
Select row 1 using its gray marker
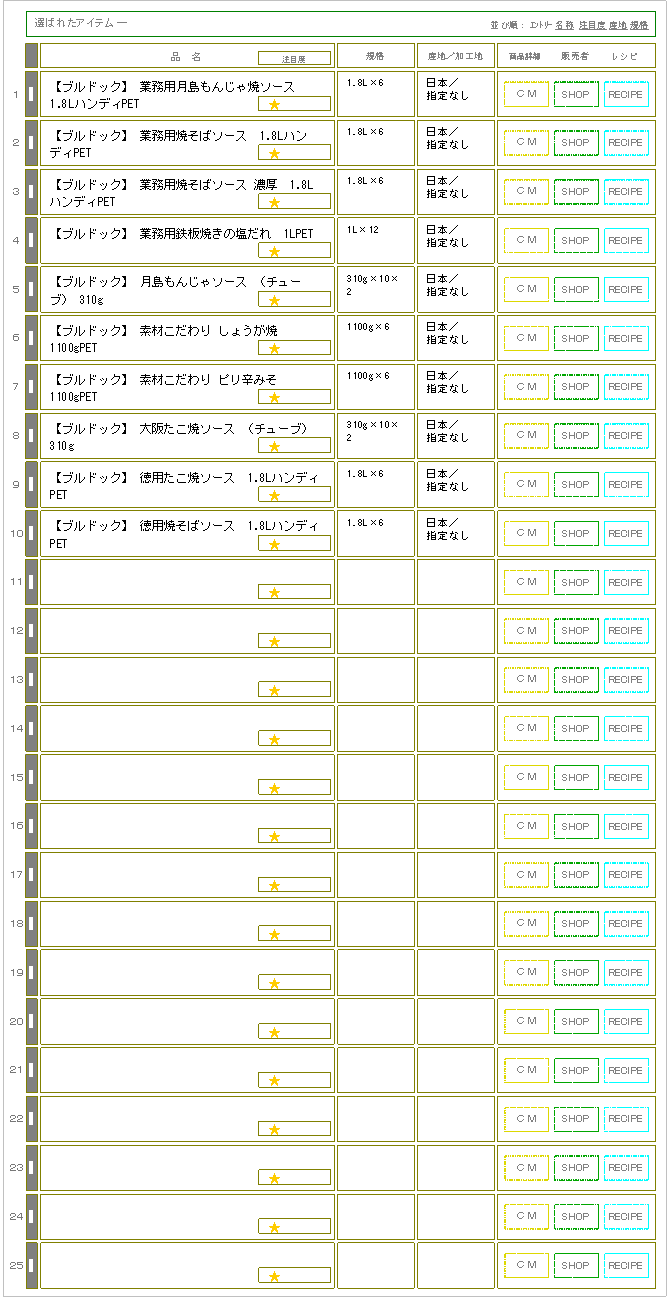pyautogui.click(x=31, y=94)
